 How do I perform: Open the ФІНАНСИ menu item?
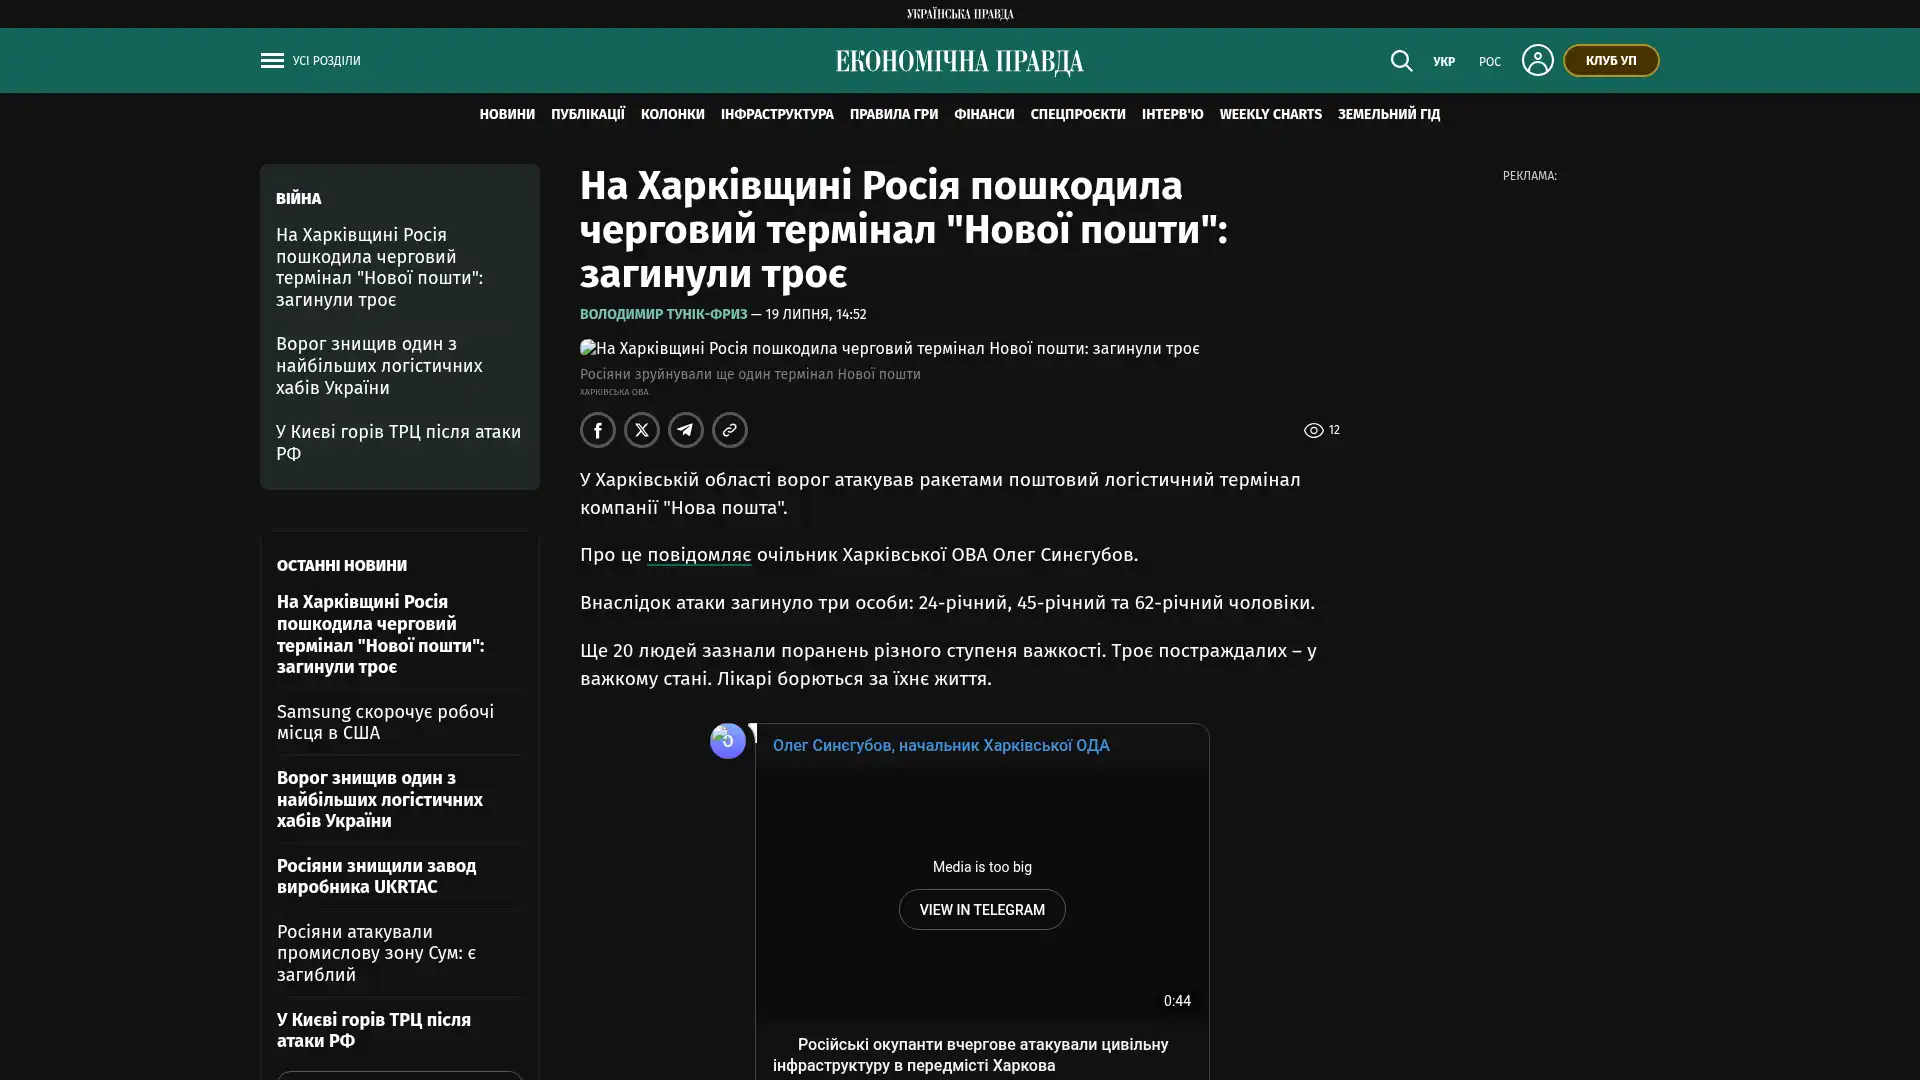[x=984, y=115]
